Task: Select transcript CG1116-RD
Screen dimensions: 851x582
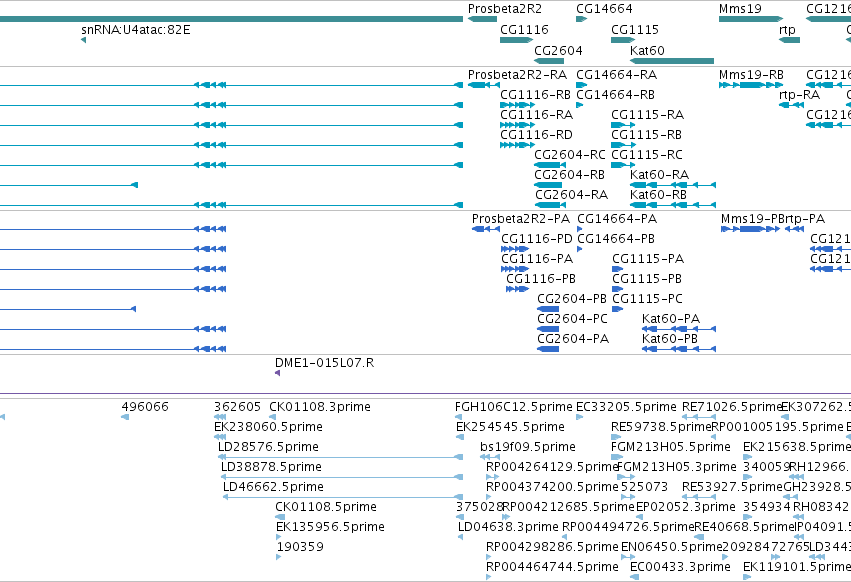Action: tap(536, 135)
